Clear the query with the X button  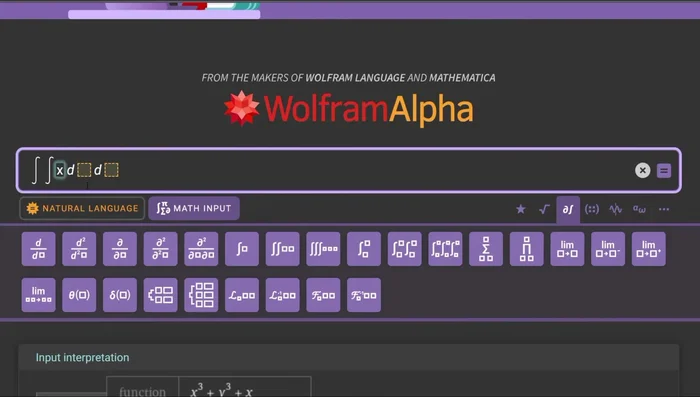642,170
